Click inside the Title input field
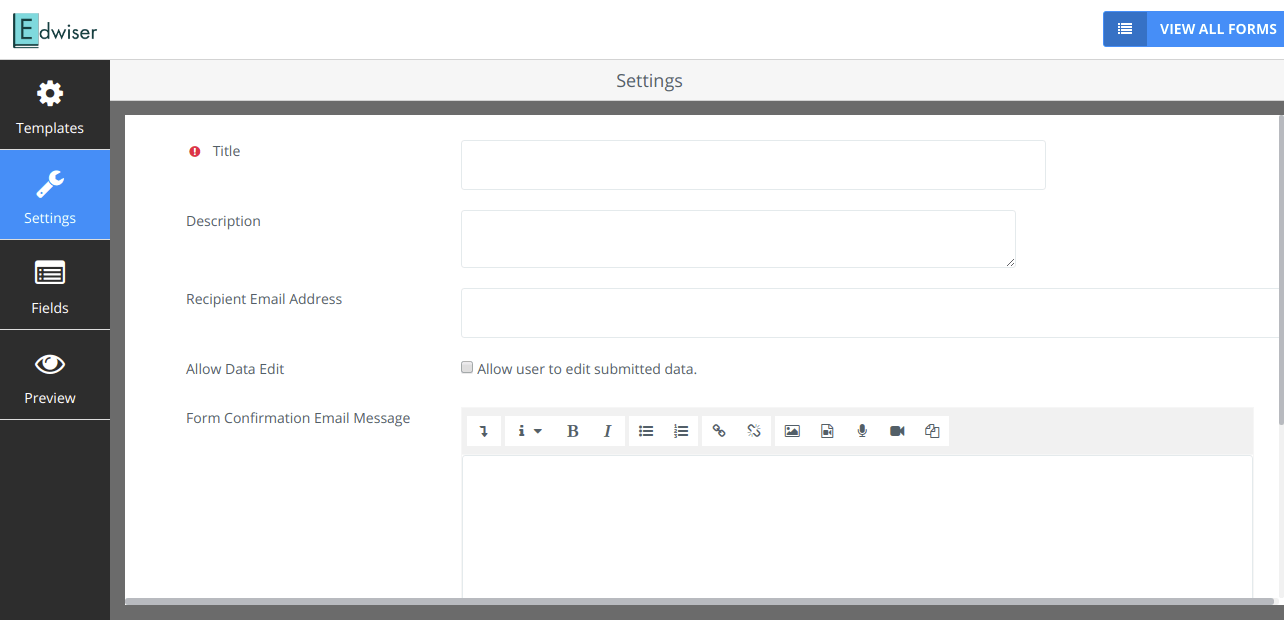 coord(752,164)
